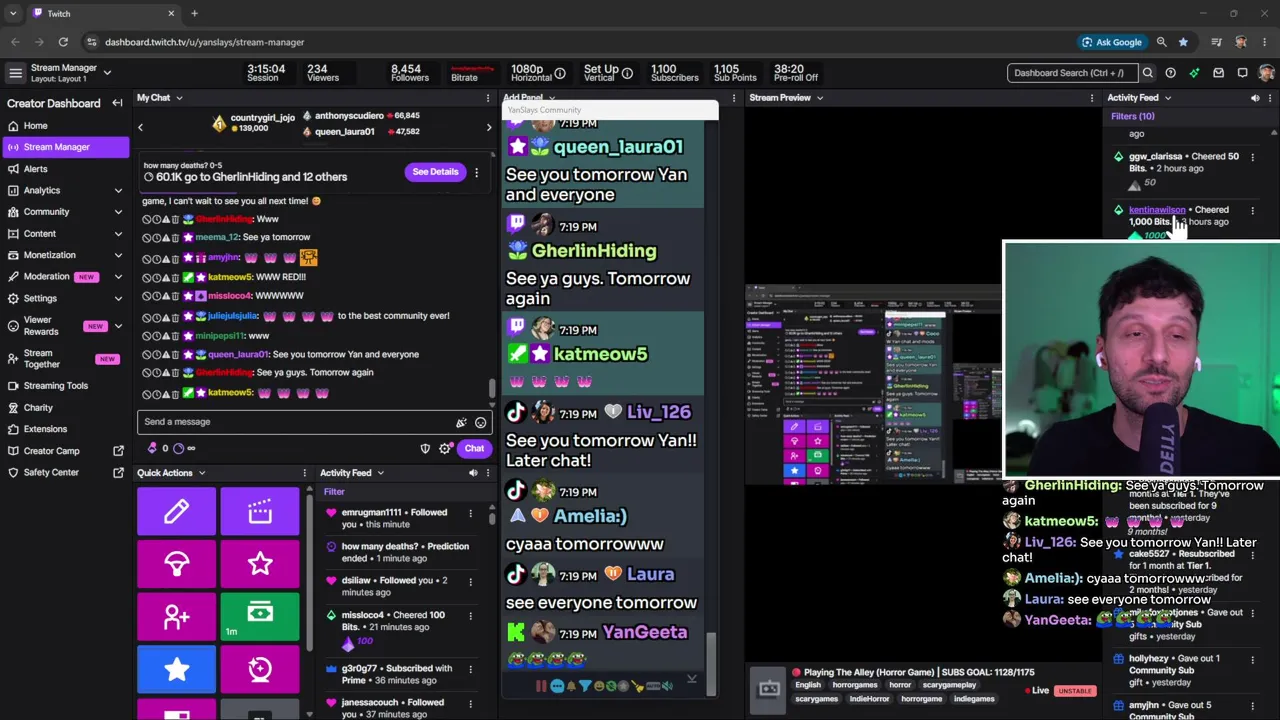This screenshot has height=720, width=1280.
Task: Send the chat message with Chat button
Action: (474, 448)
